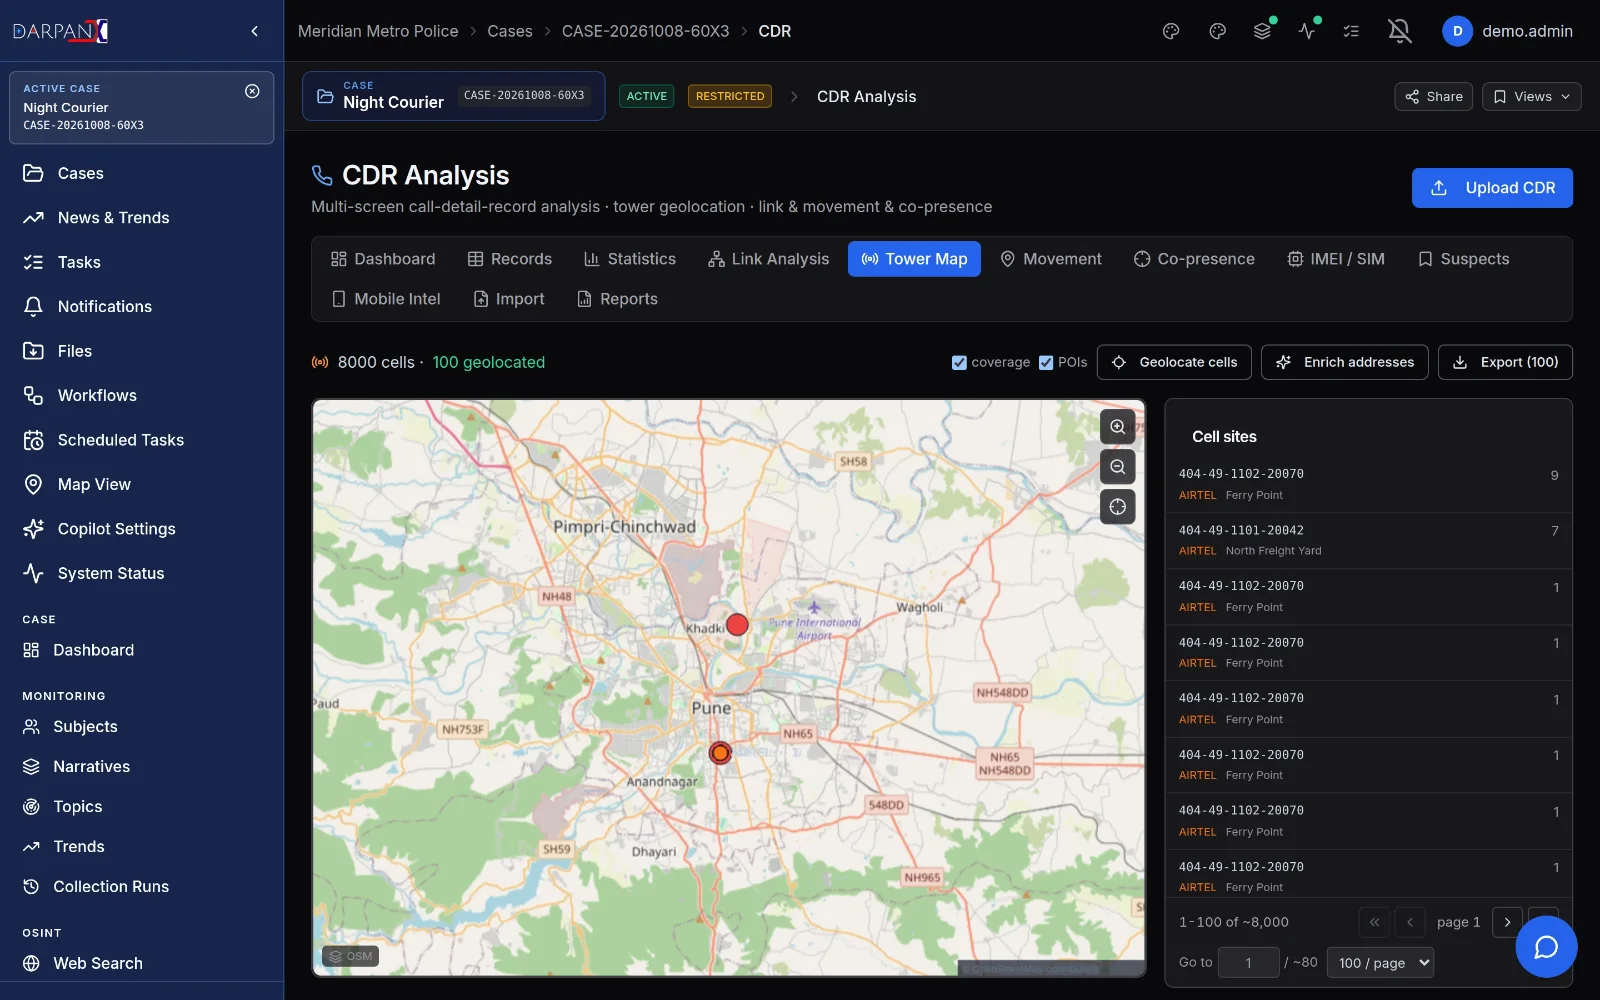The image size is (1600, 1000).
Task: Open the chat assistant bubble
Action: tap(1546, 947)
